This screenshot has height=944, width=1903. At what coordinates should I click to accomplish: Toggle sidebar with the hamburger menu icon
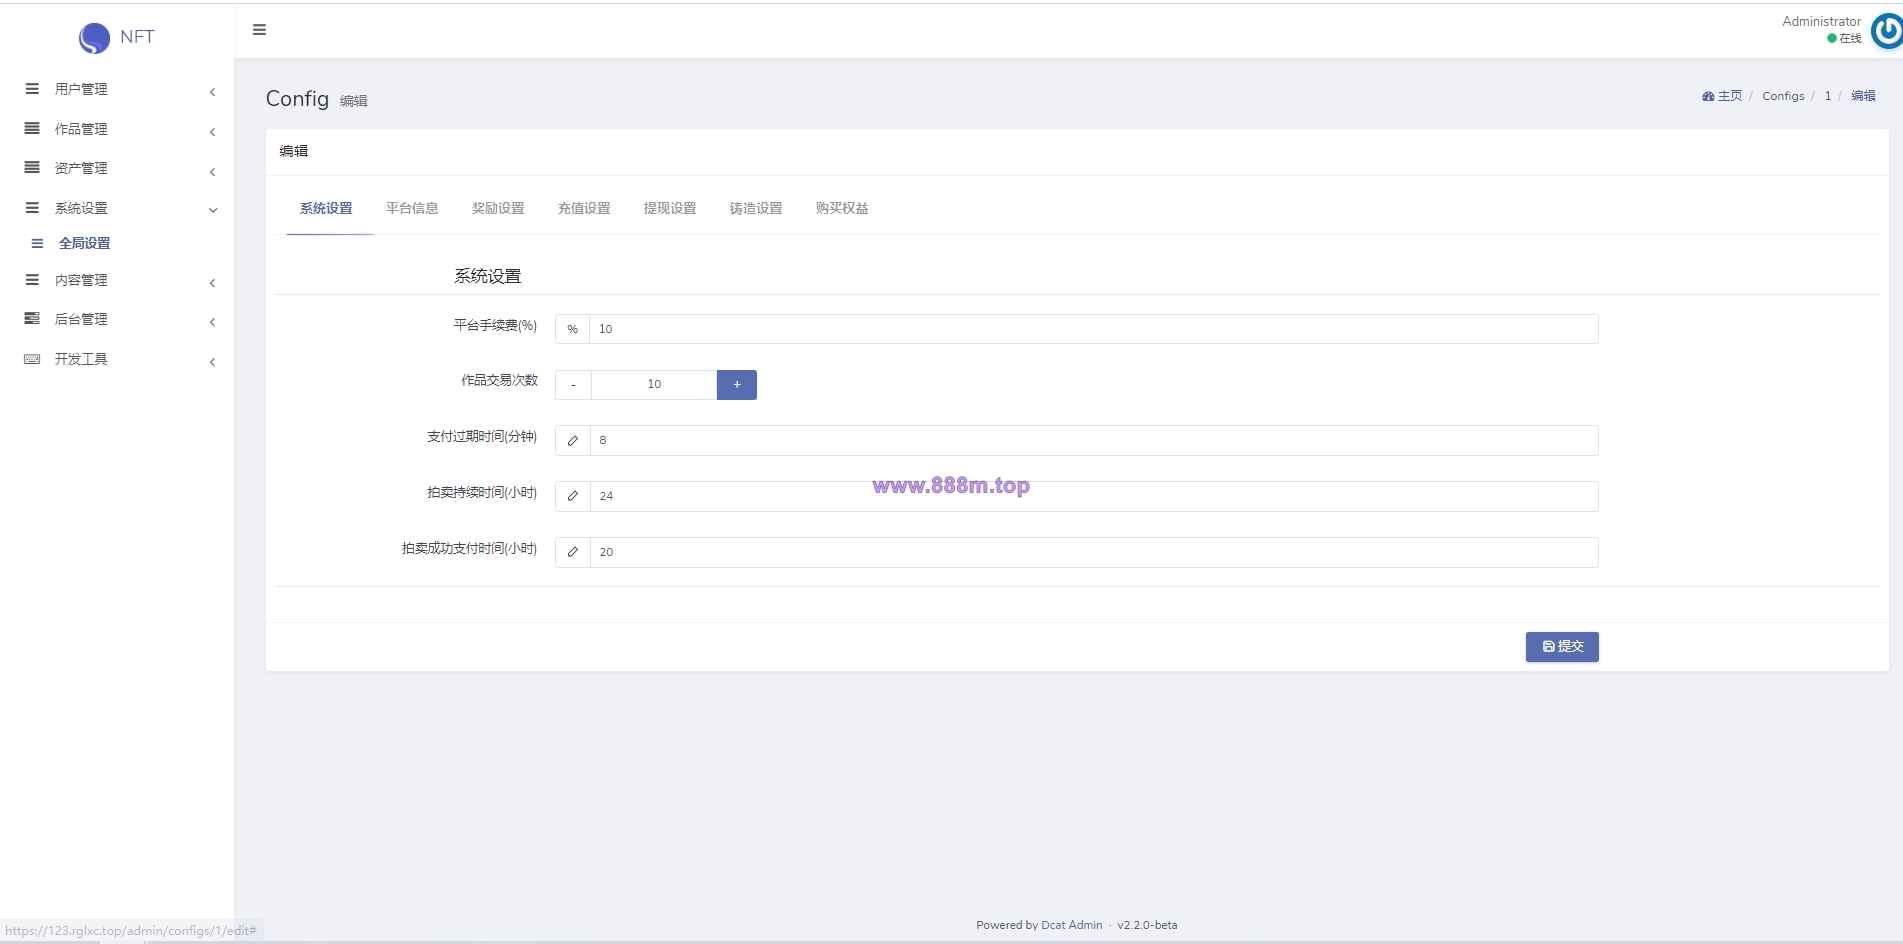[x=259, y=30]
